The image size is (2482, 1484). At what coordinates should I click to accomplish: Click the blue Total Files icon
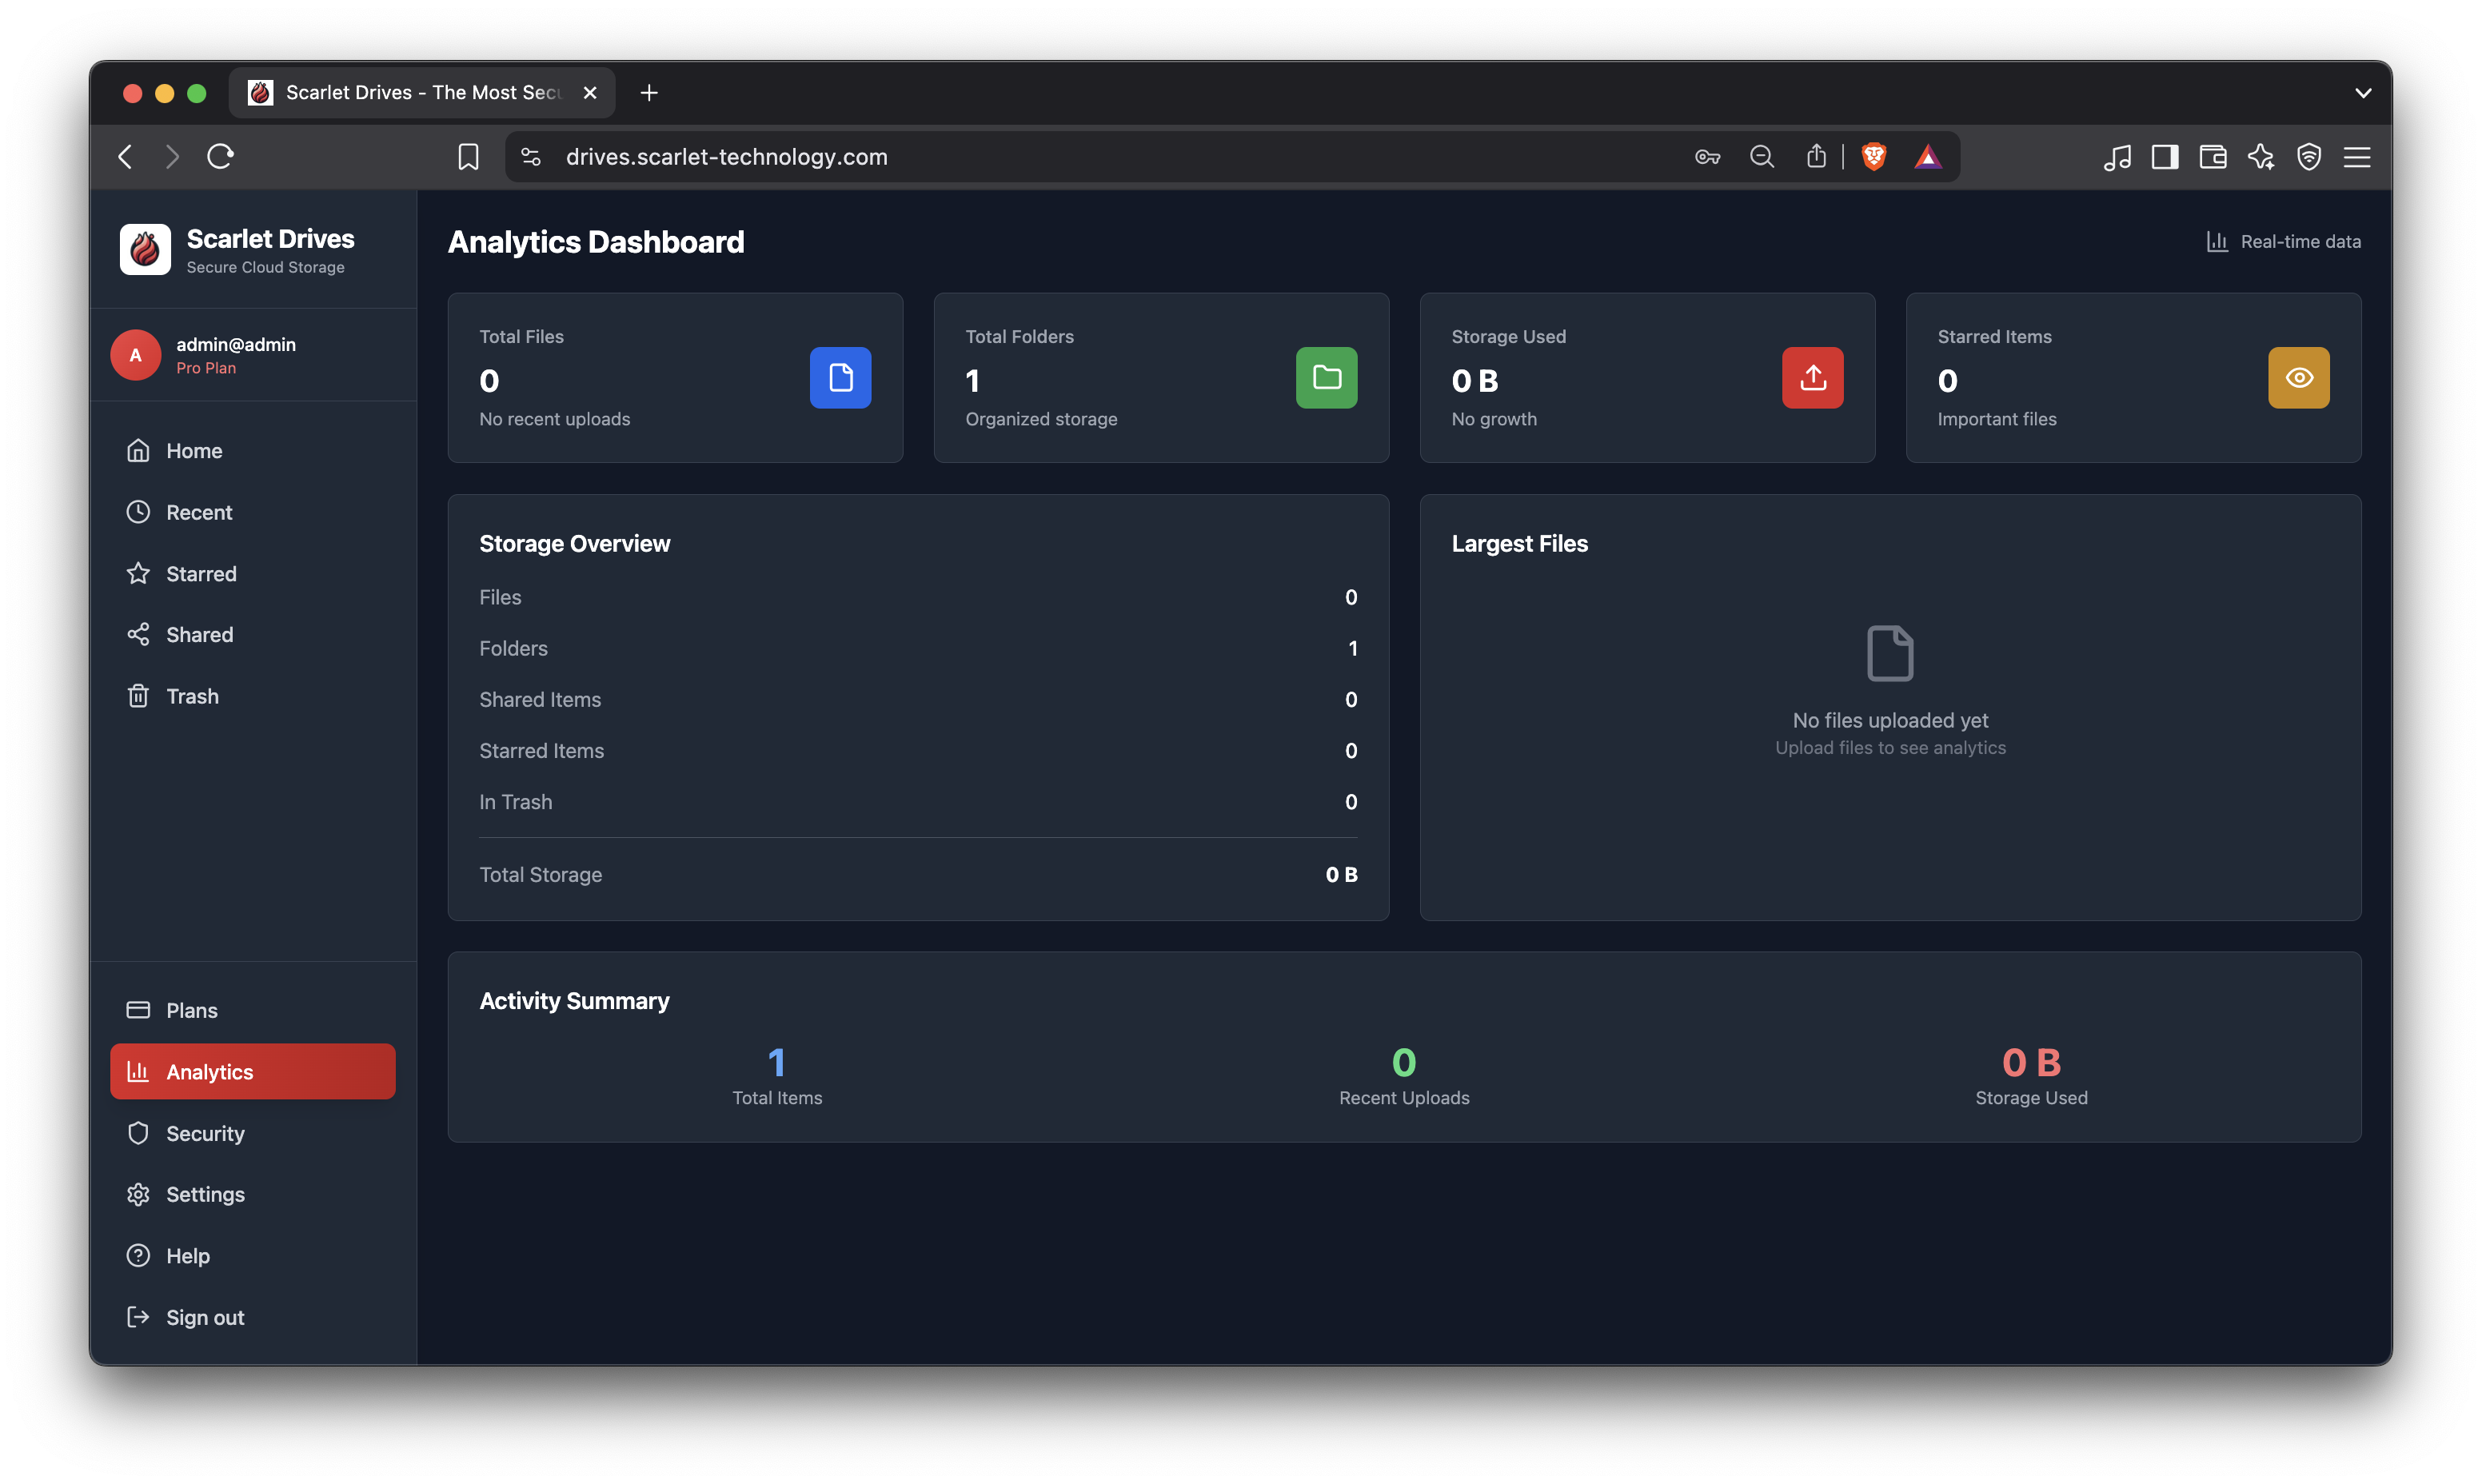840,378
